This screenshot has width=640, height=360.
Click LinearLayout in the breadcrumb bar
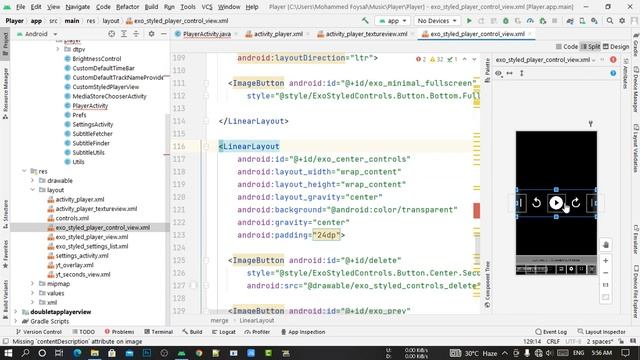tap(257, 321)
